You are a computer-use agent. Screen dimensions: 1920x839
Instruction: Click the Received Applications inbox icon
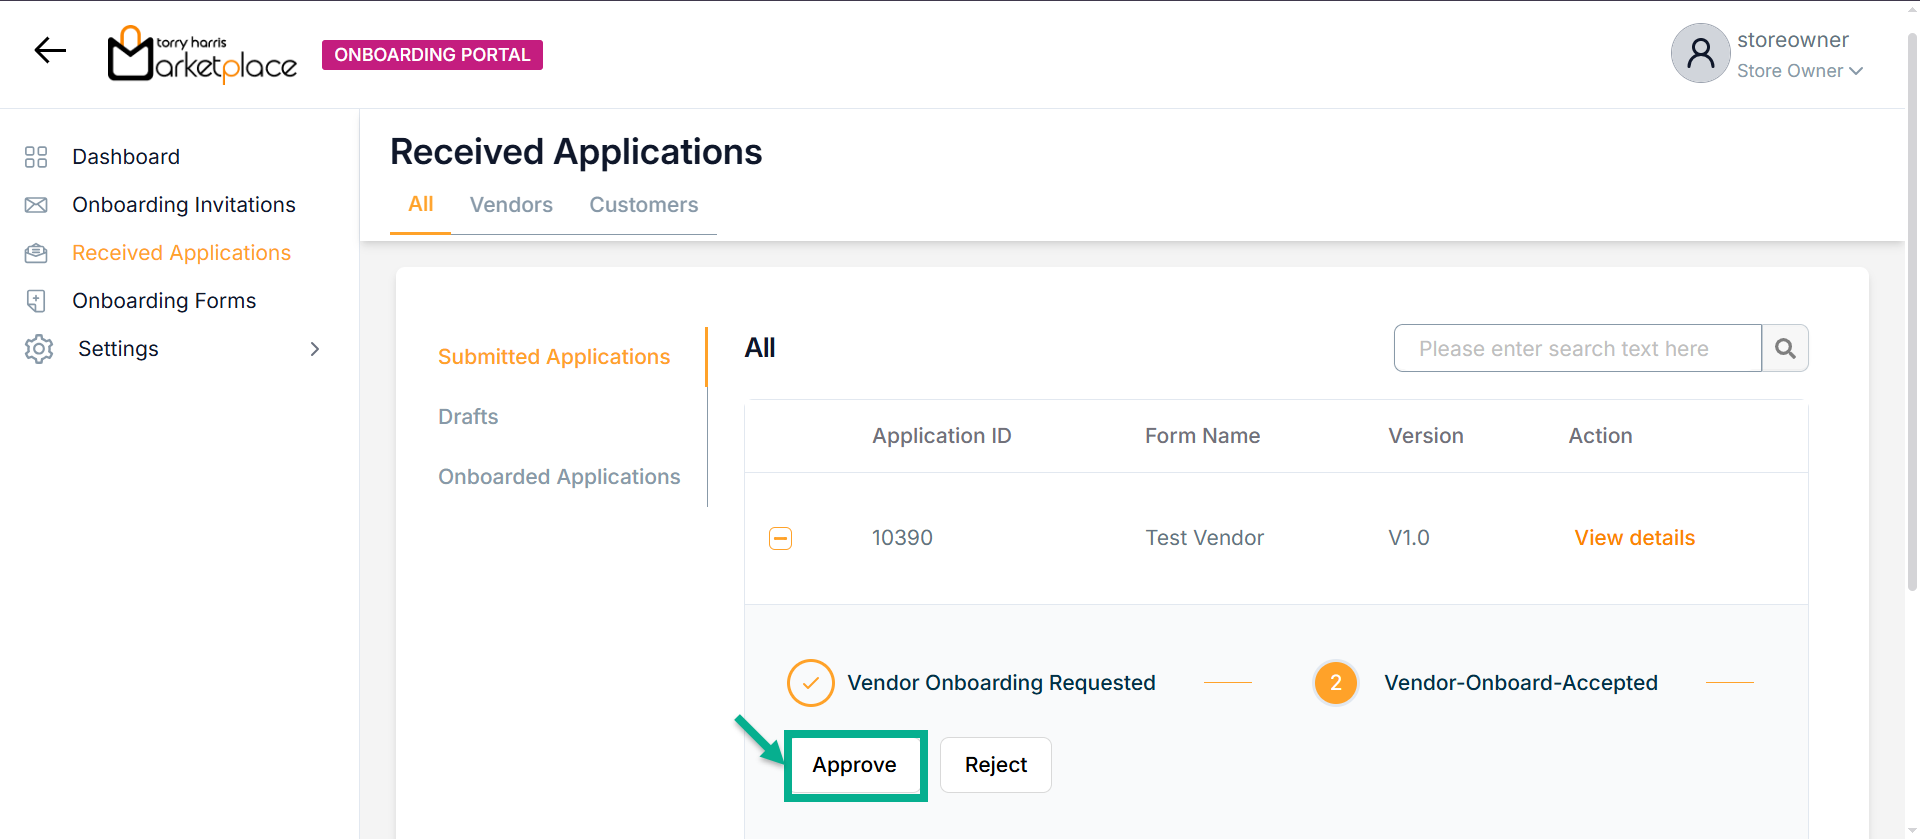pyautogui.click(x=36, y=253)
